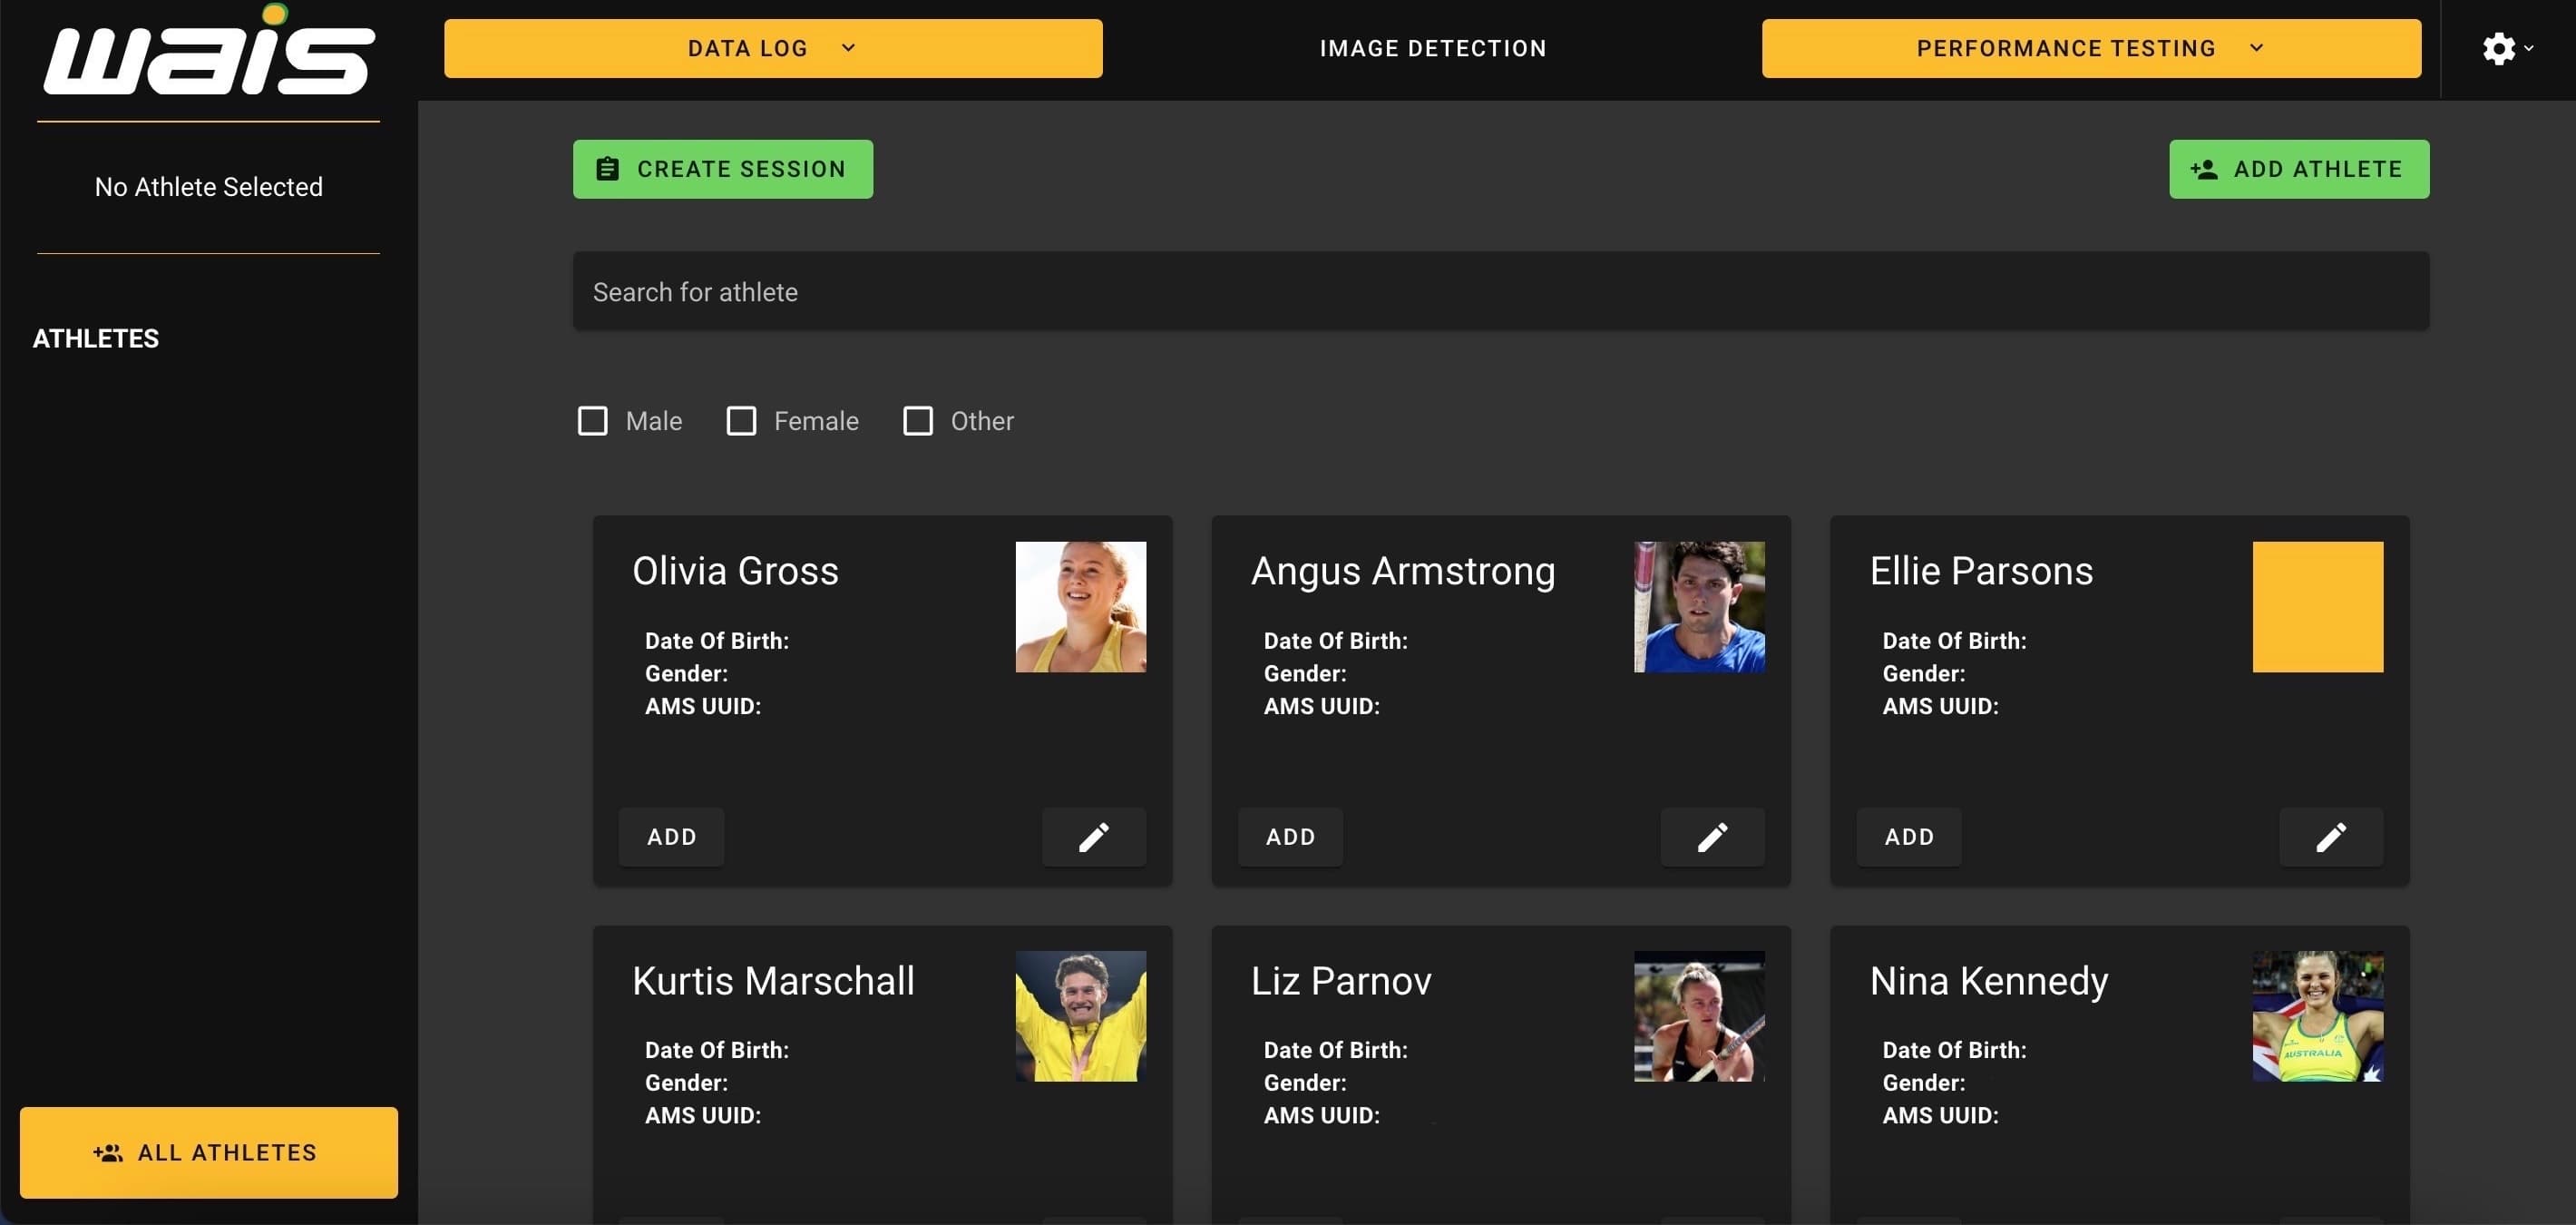Click the Ellie Parsons name
The width and height of the screenshot is (2576, 1225).
1981,571
